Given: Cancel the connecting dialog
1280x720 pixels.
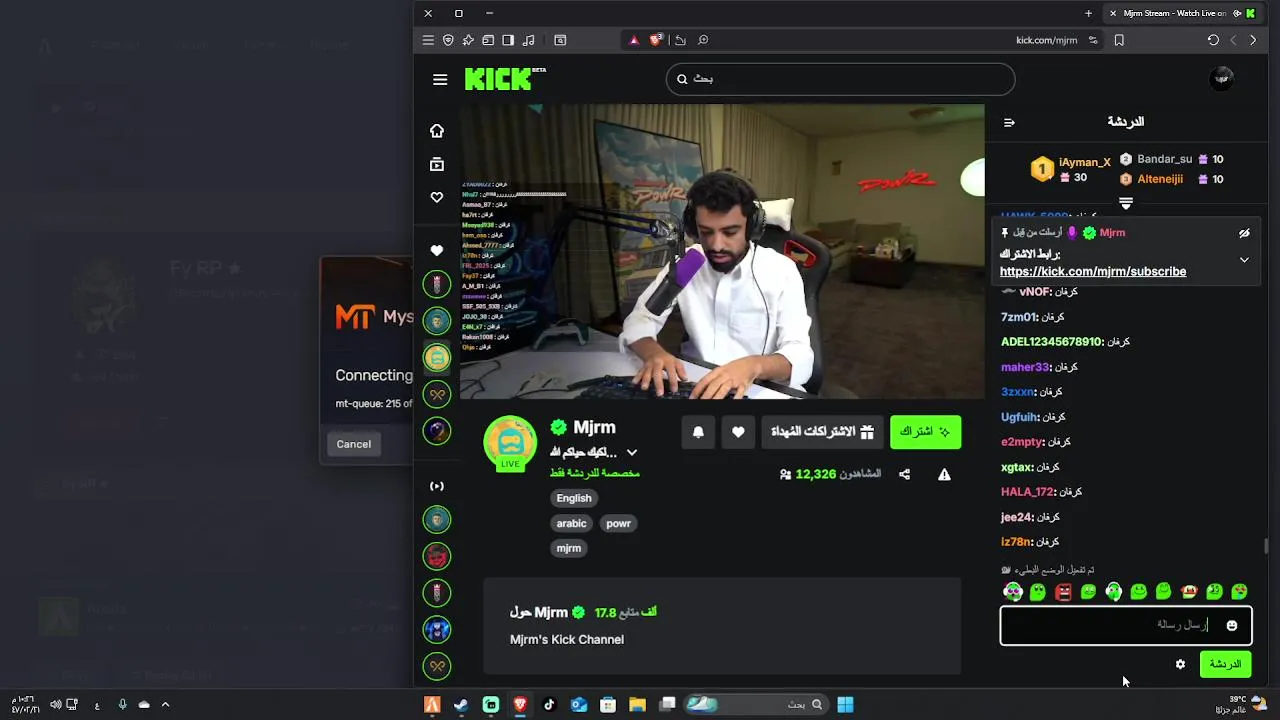Looking at the screenshot, I should pyautogui.click(x=353, y=444).
